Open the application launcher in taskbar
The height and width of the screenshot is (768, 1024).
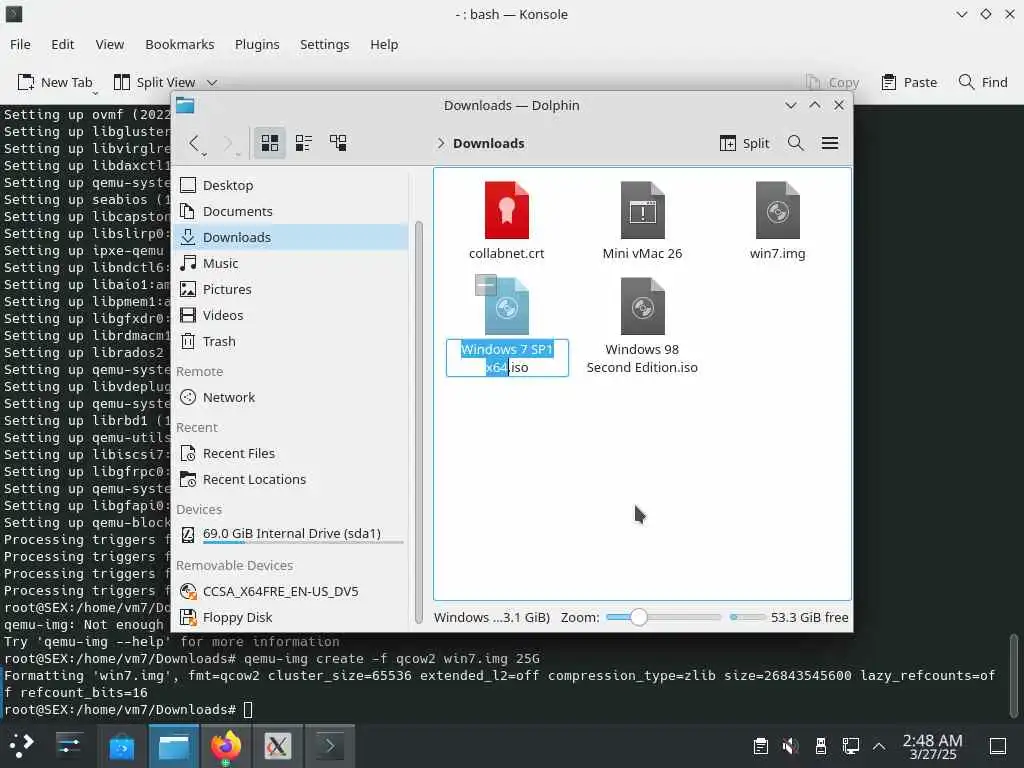coord(21,746)
